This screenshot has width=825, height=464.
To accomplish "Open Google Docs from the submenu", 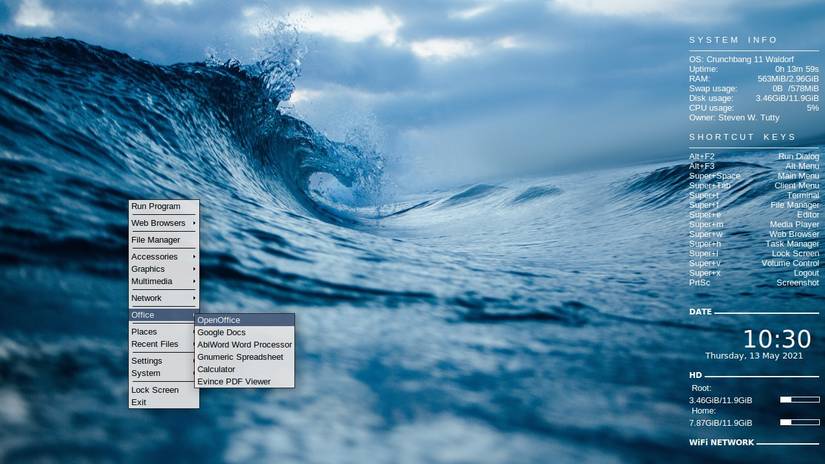I will (x=245, y=332).
